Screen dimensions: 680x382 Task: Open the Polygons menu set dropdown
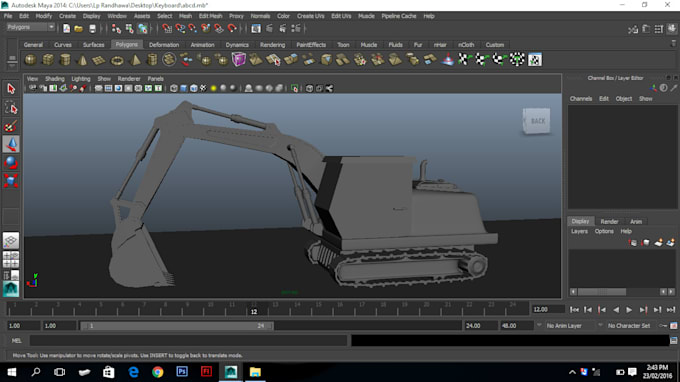(31, 27)
